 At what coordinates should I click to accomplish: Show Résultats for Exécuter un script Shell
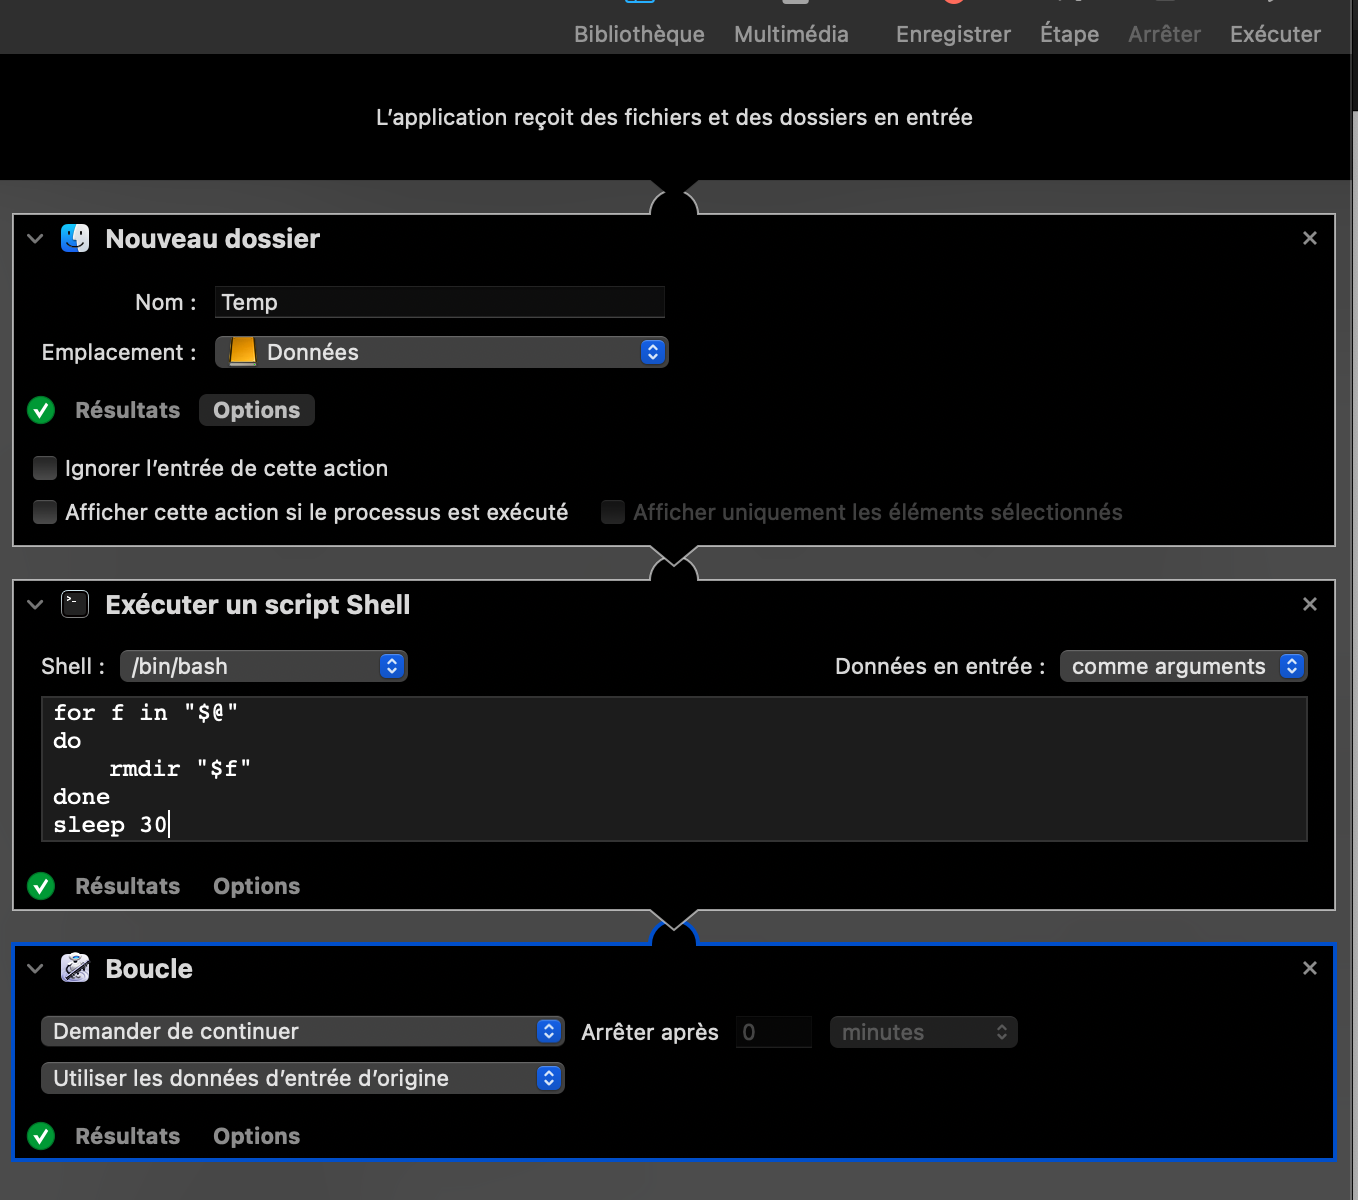click(128, 886)
